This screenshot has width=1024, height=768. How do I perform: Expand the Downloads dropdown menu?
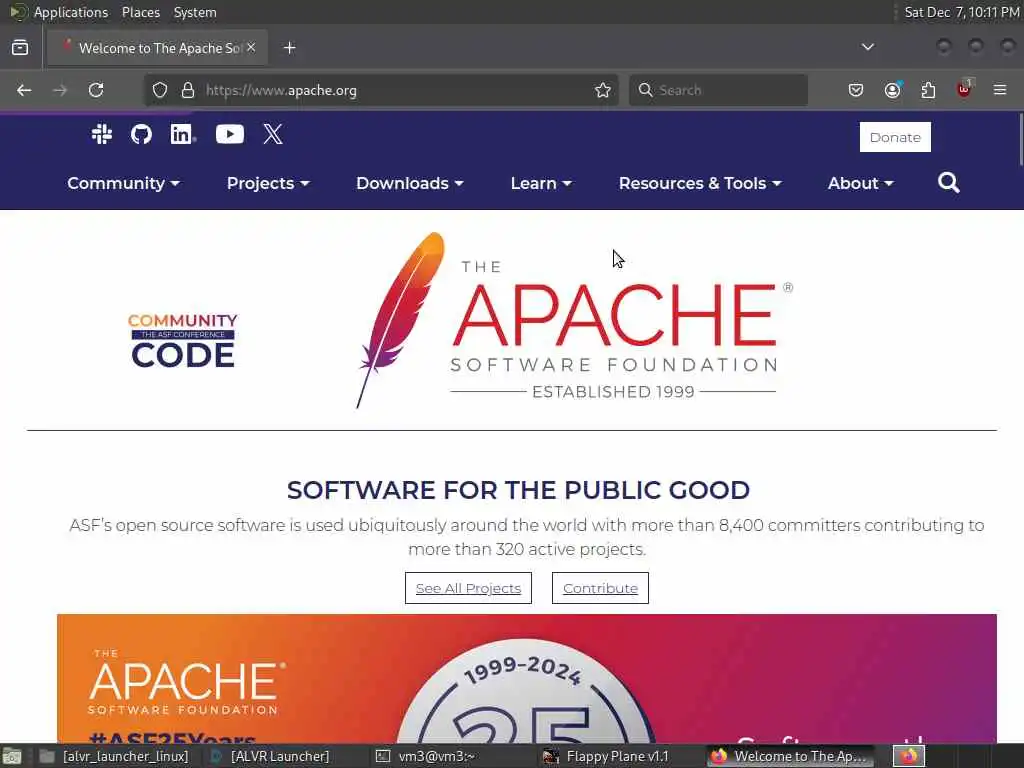410,184
